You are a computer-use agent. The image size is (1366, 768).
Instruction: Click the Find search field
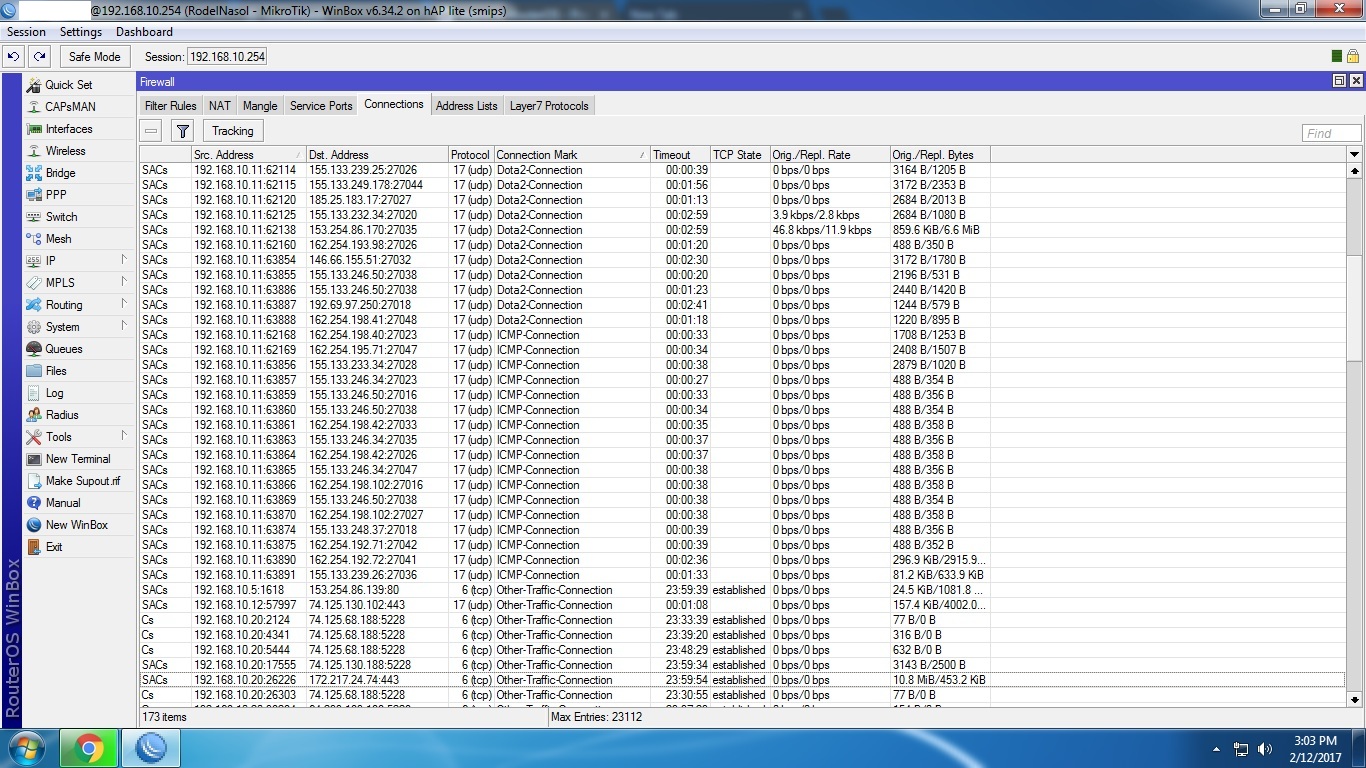pos(1331,133)
